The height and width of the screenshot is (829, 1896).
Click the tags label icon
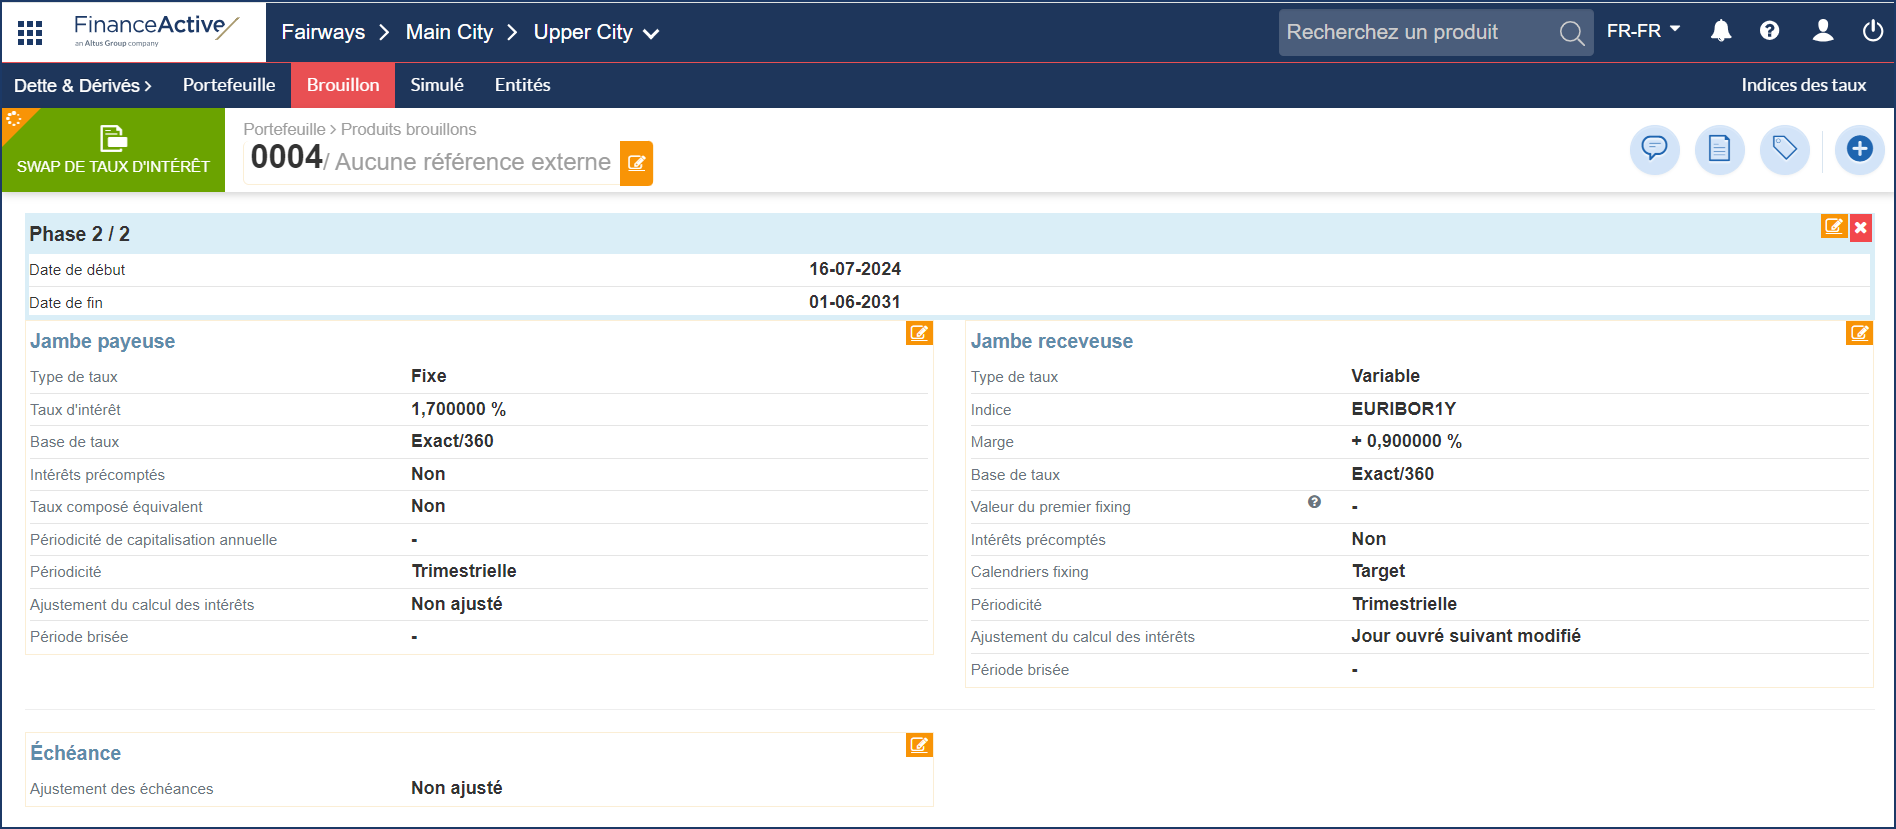tap(1784, 150)
